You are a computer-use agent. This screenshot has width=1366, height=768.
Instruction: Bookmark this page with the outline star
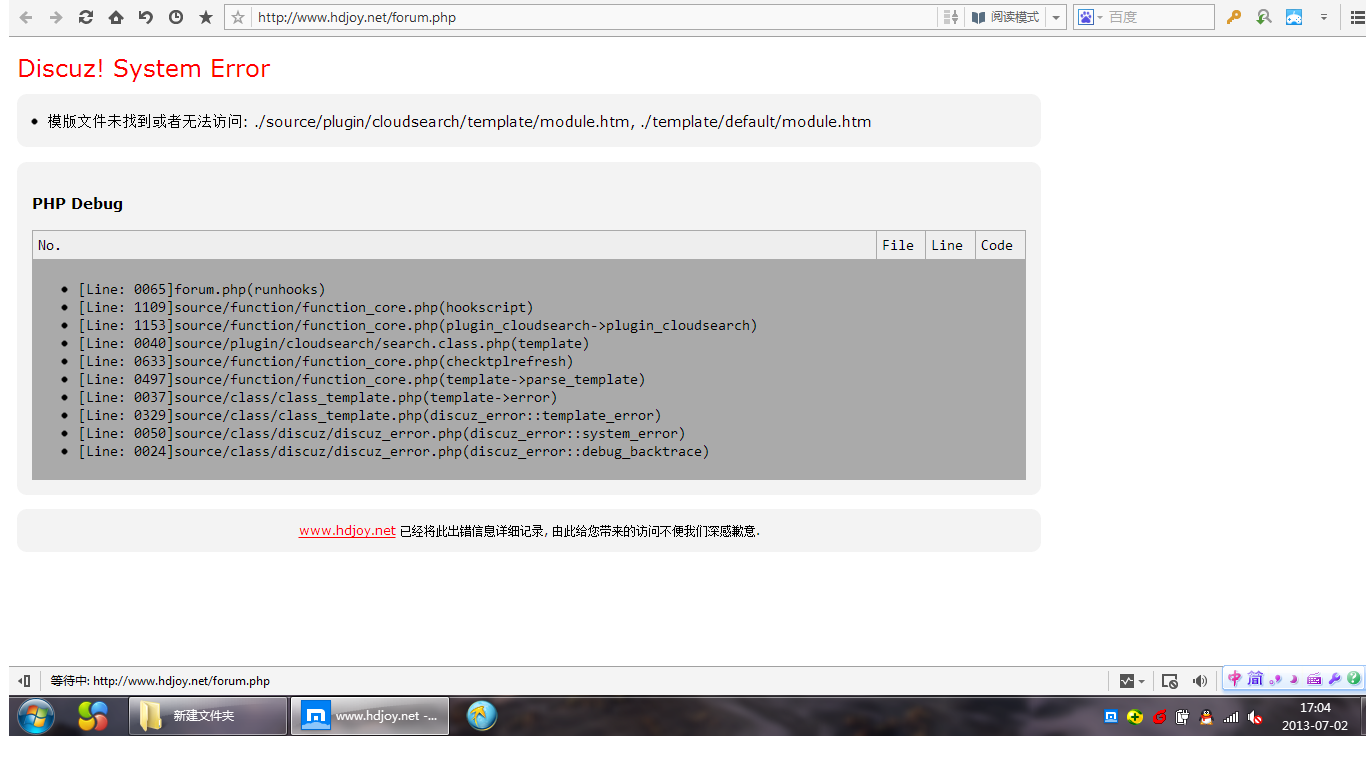[238, 17]
